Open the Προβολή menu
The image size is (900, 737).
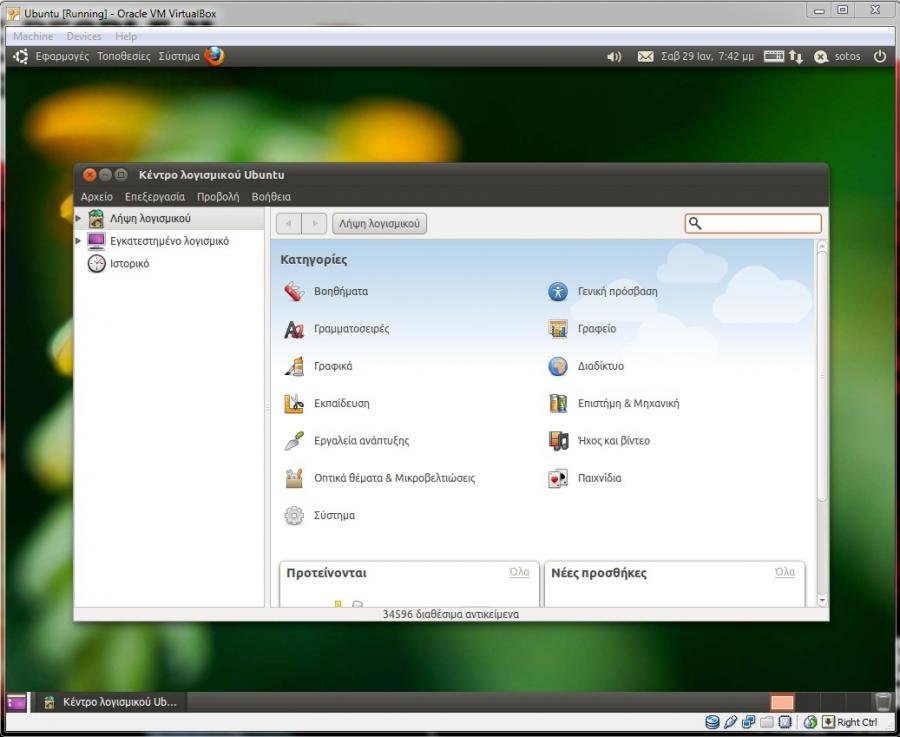[x=218, y=197]
